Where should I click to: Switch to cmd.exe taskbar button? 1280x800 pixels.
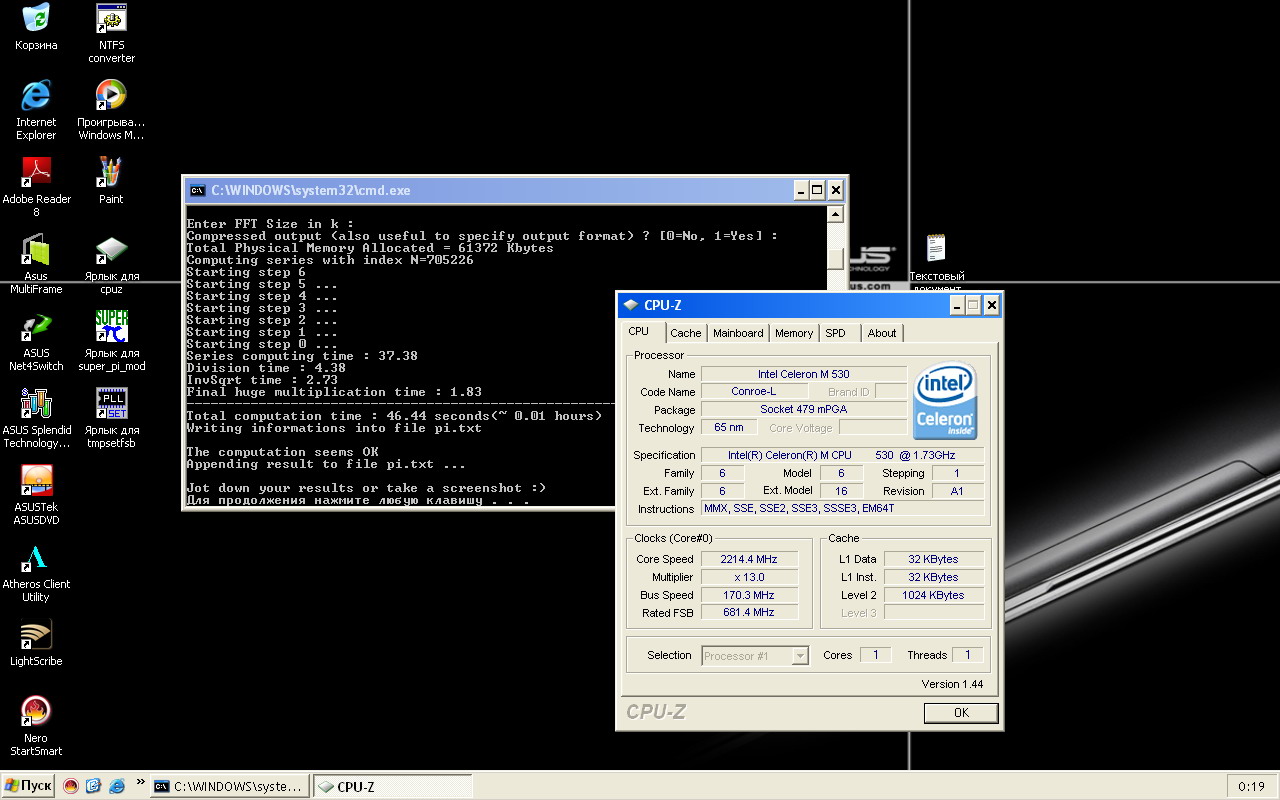pyautogui.click(x=230, y=787)
